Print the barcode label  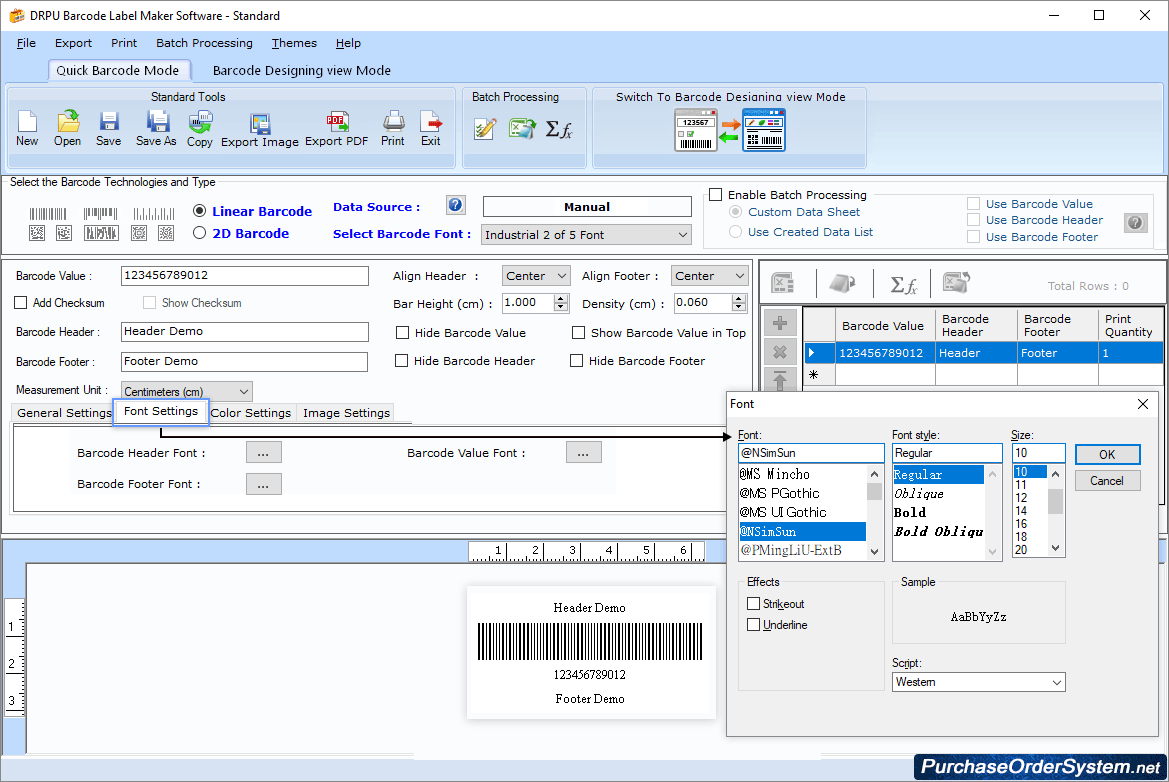tap(392, 130)
